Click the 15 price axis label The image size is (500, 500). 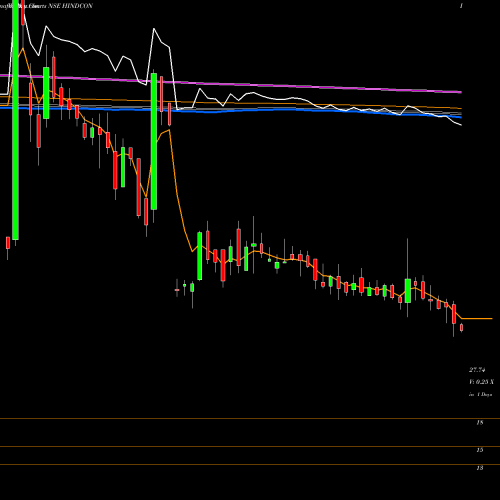(480, 450)
